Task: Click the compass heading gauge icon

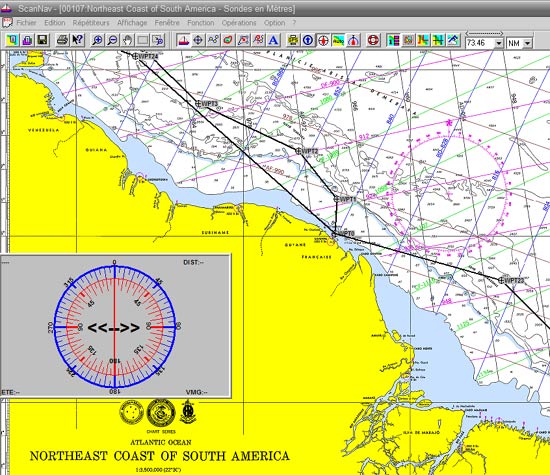Action: tap(353, 40)
